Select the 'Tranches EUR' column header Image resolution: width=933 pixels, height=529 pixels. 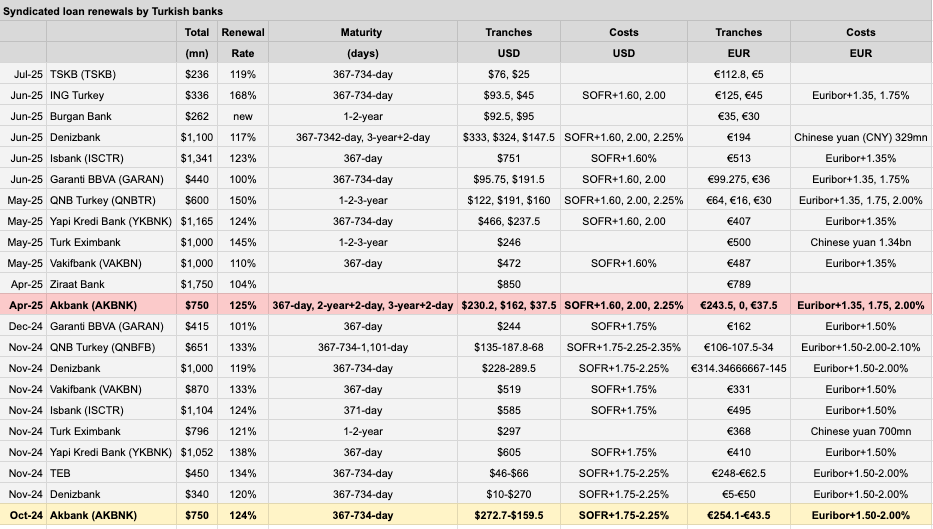coord(738,42)
